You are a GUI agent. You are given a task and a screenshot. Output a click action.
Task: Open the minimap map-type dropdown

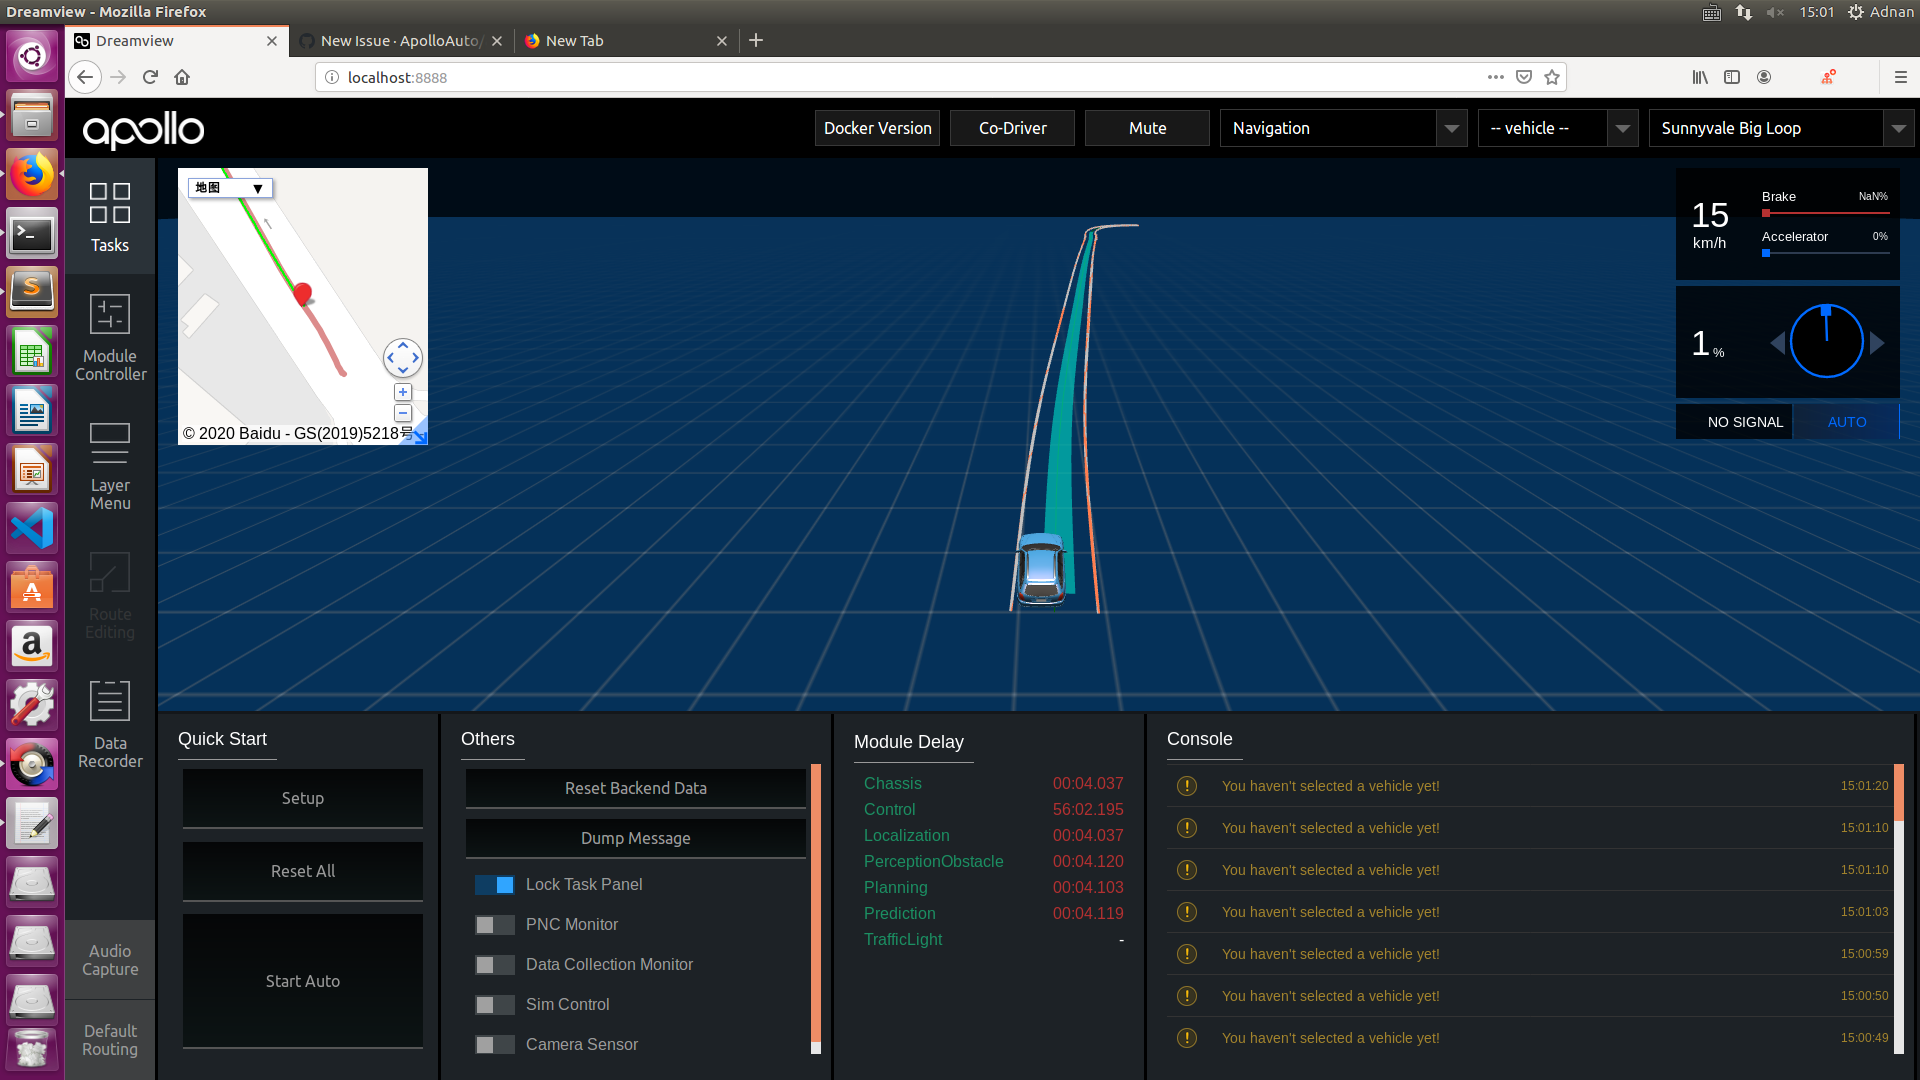pos(230,188)
